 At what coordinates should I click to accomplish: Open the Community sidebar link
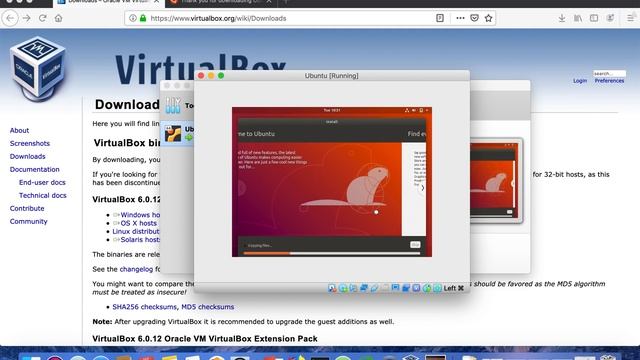click(x=29, y=221)
